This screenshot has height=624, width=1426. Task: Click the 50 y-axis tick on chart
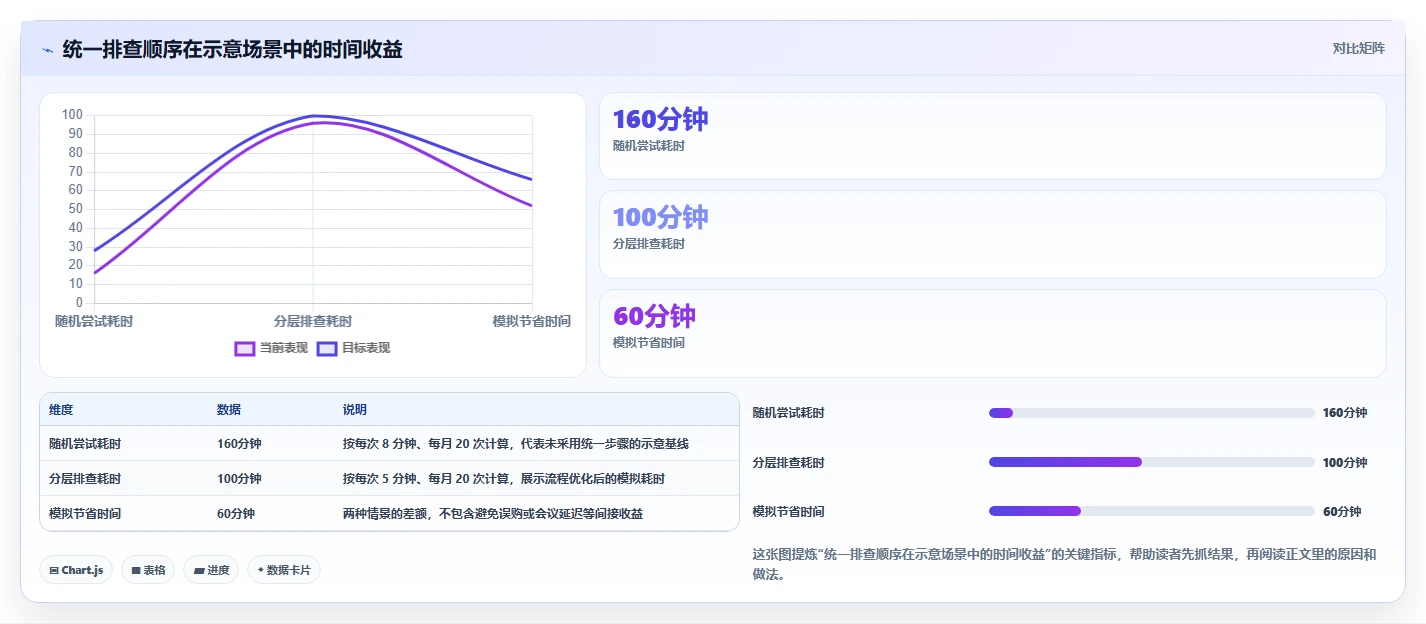(x=75, y=209)
